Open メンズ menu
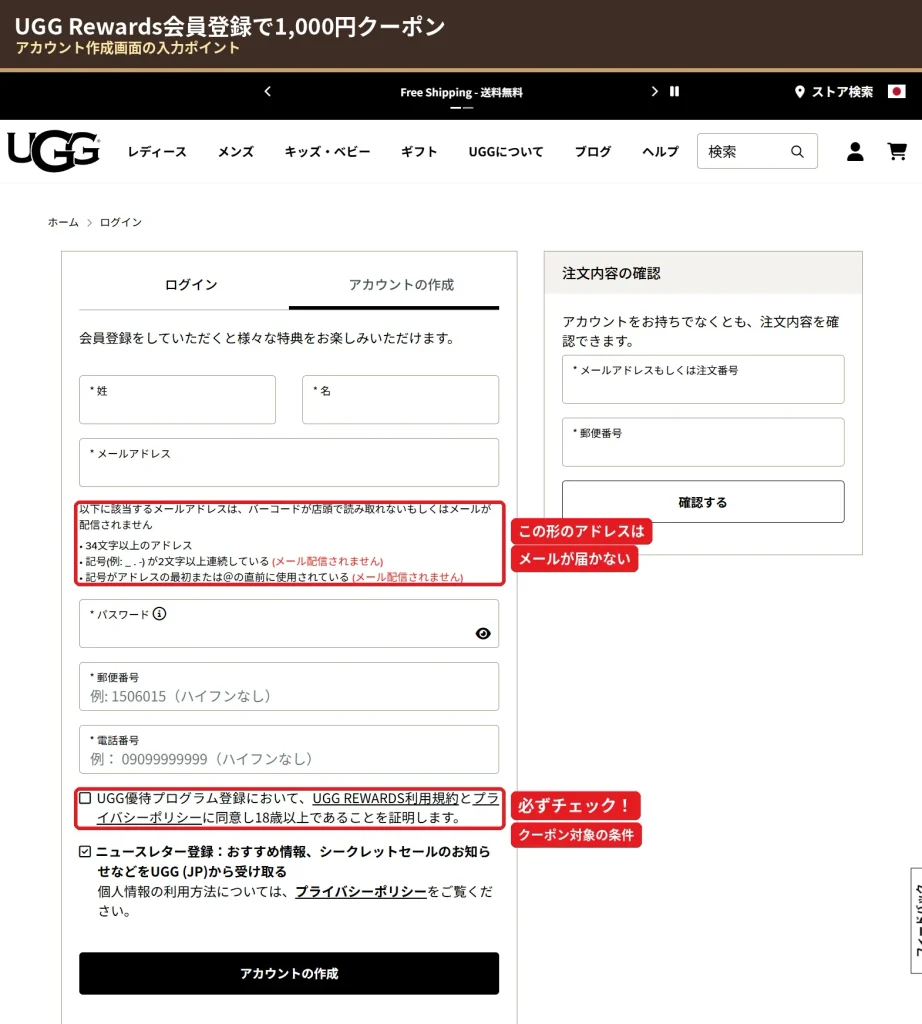The image size is (922, 1024). tap(236, 152)
